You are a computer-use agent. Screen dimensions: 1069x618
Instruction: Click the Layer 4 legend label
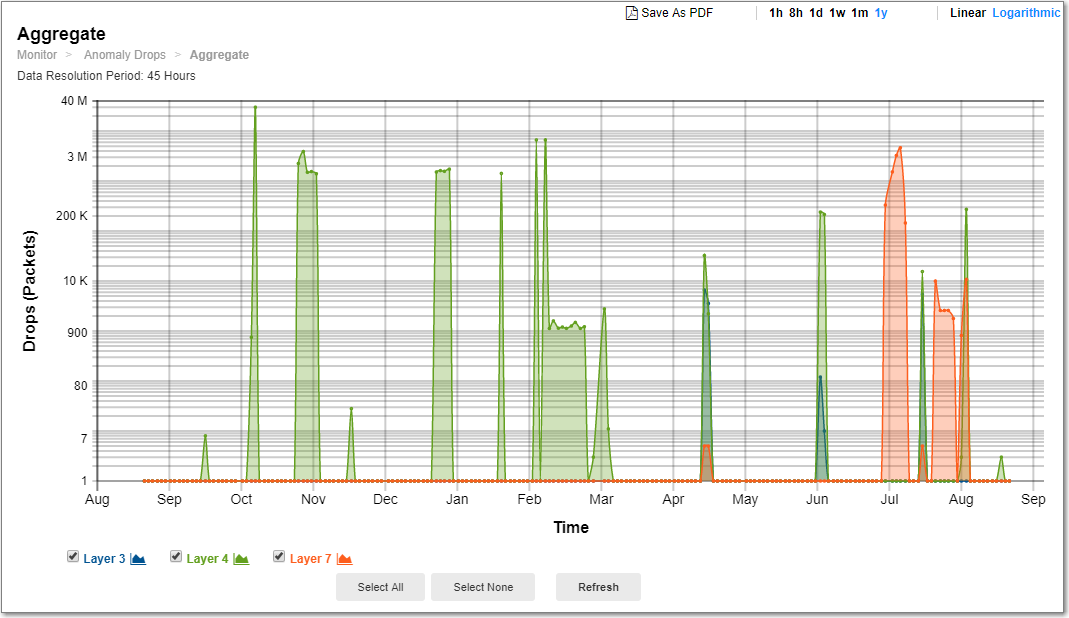tap(207, 559)
